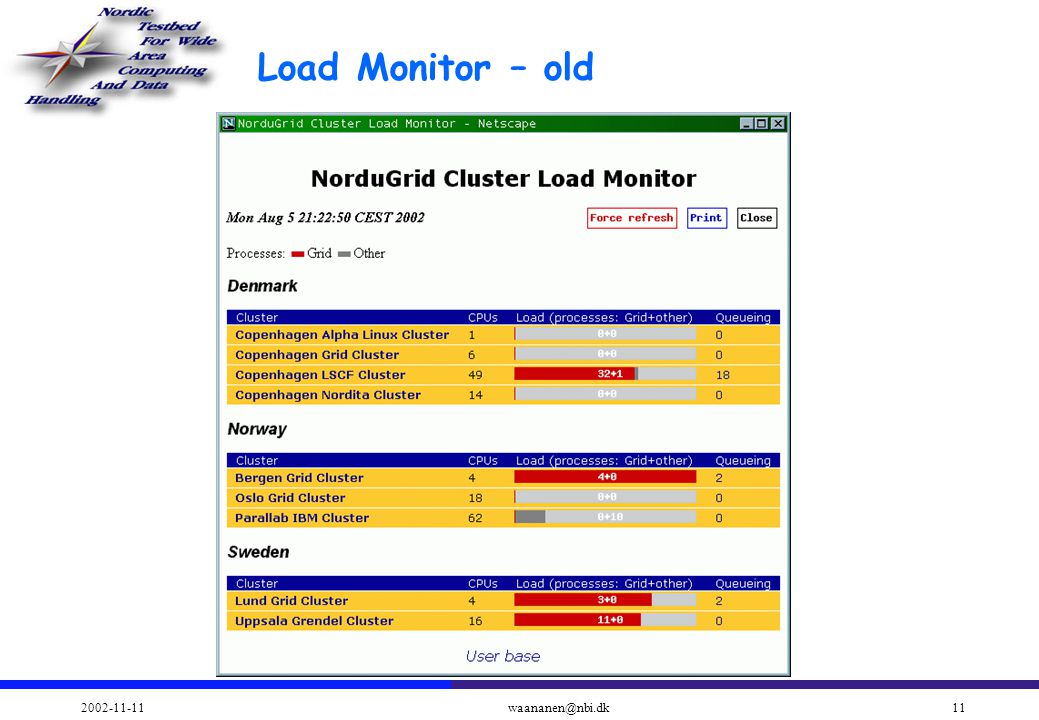This screenshot has height=720, width=1039.
Task: Click CPU count 16 for Uppsala Grendel
Action: (475, 621)
